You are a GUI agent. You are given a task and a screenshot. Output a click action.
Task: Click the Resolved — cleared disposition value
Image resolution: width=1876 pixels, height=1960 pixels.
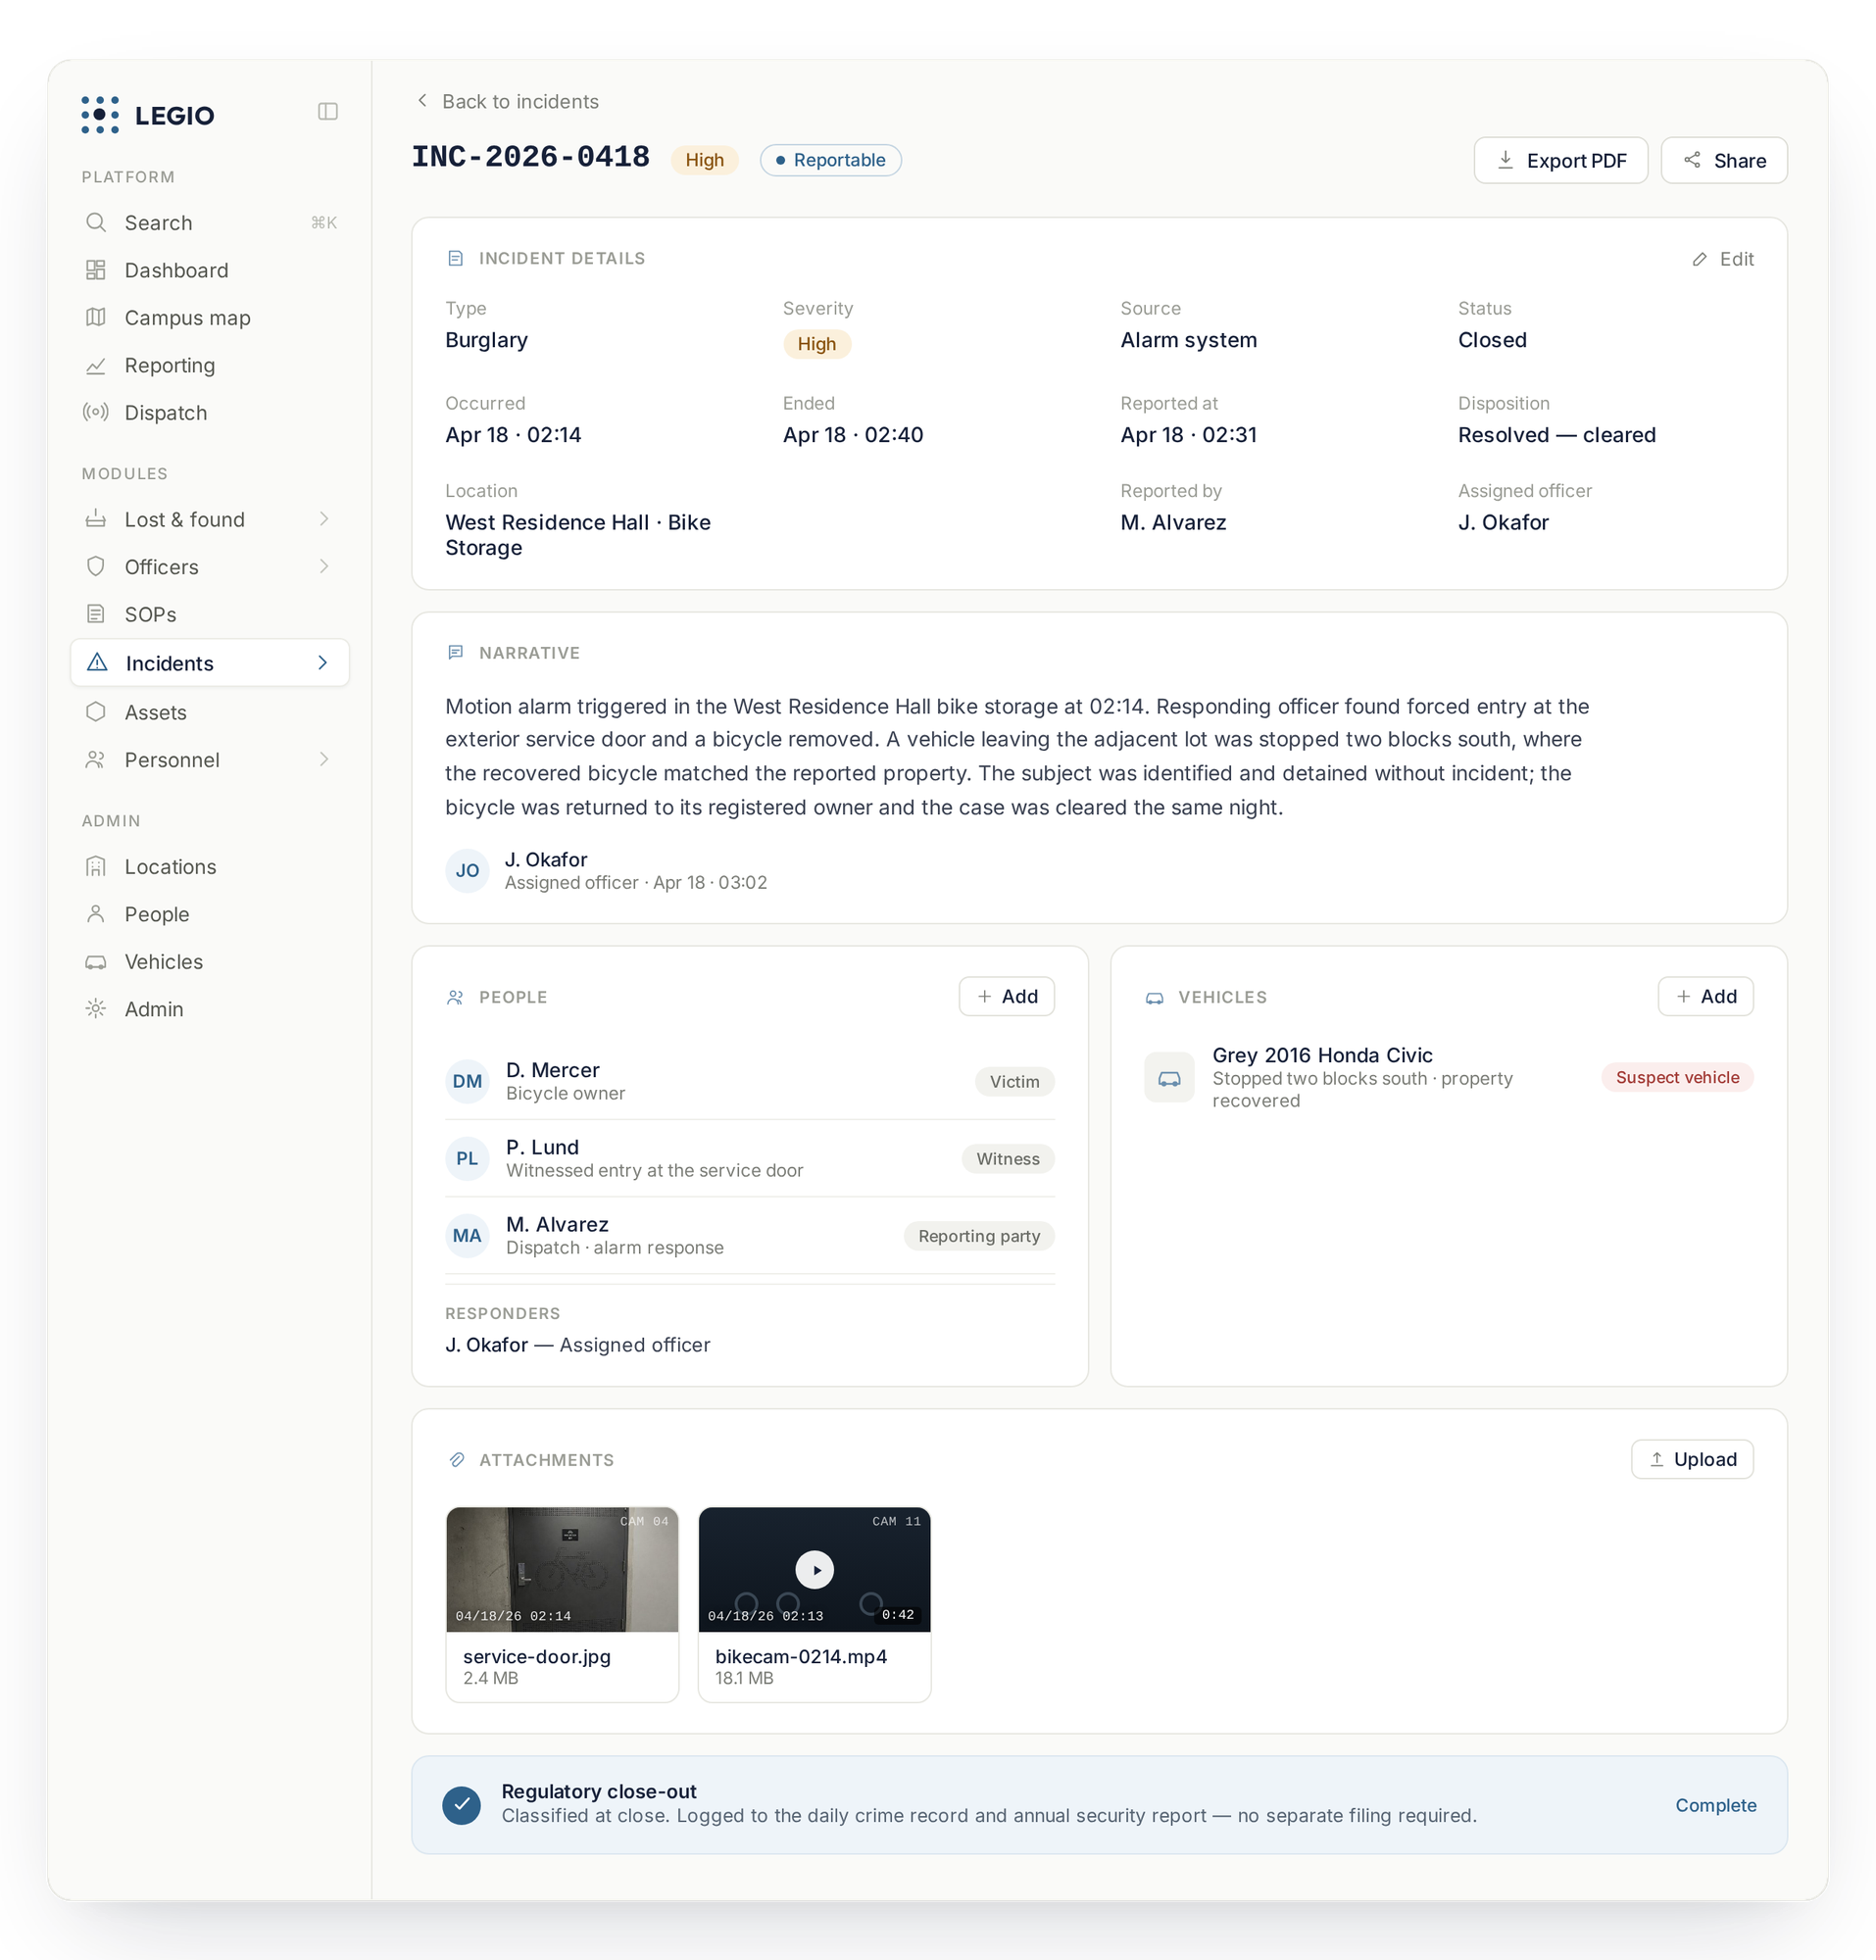tap(1556, 435)
